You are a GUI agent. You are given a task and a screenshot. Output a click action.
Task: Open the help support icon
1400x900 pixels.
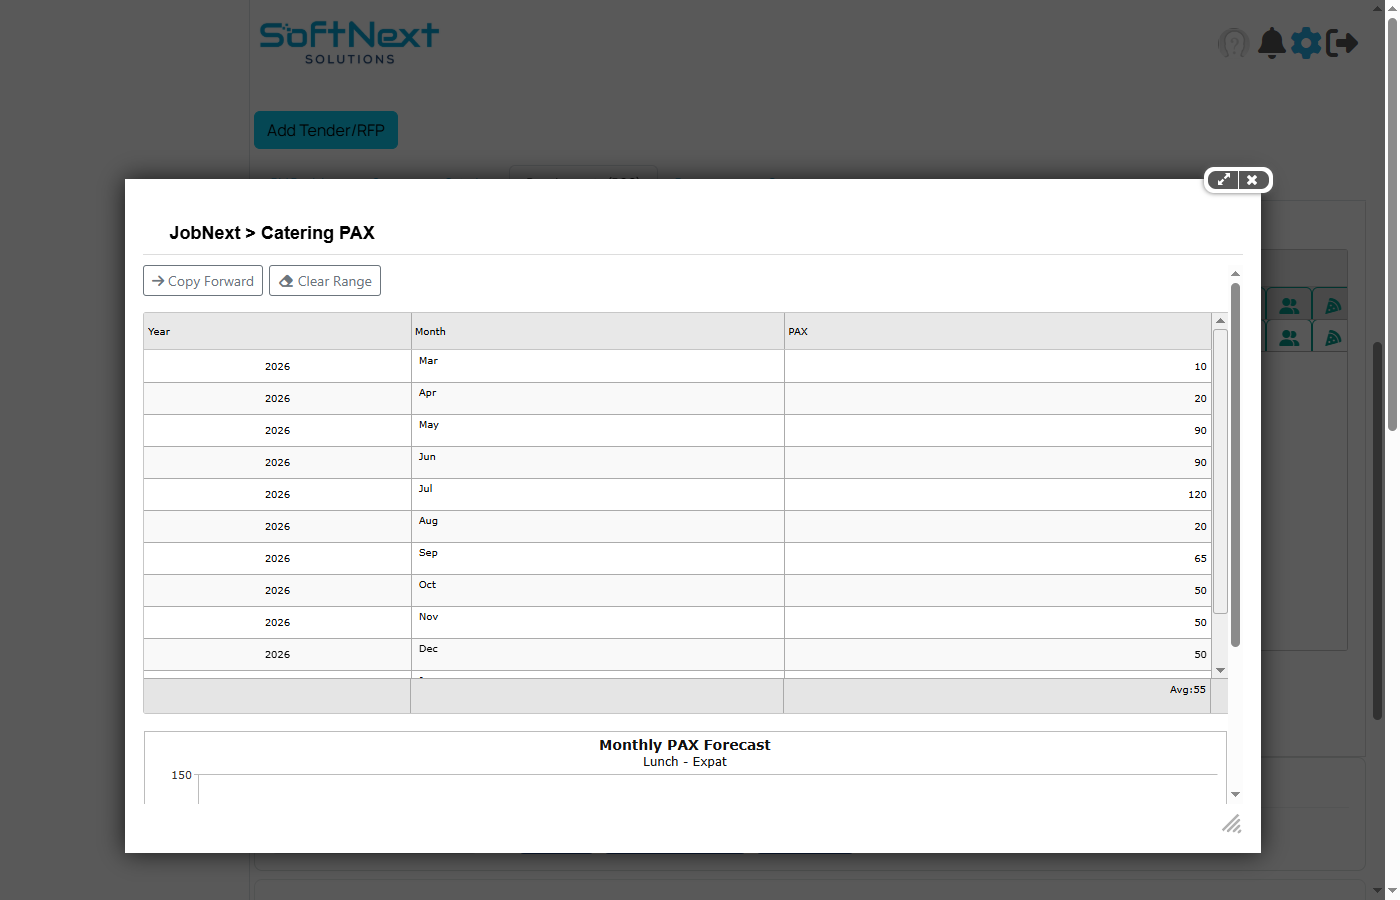click(1234, 43)
